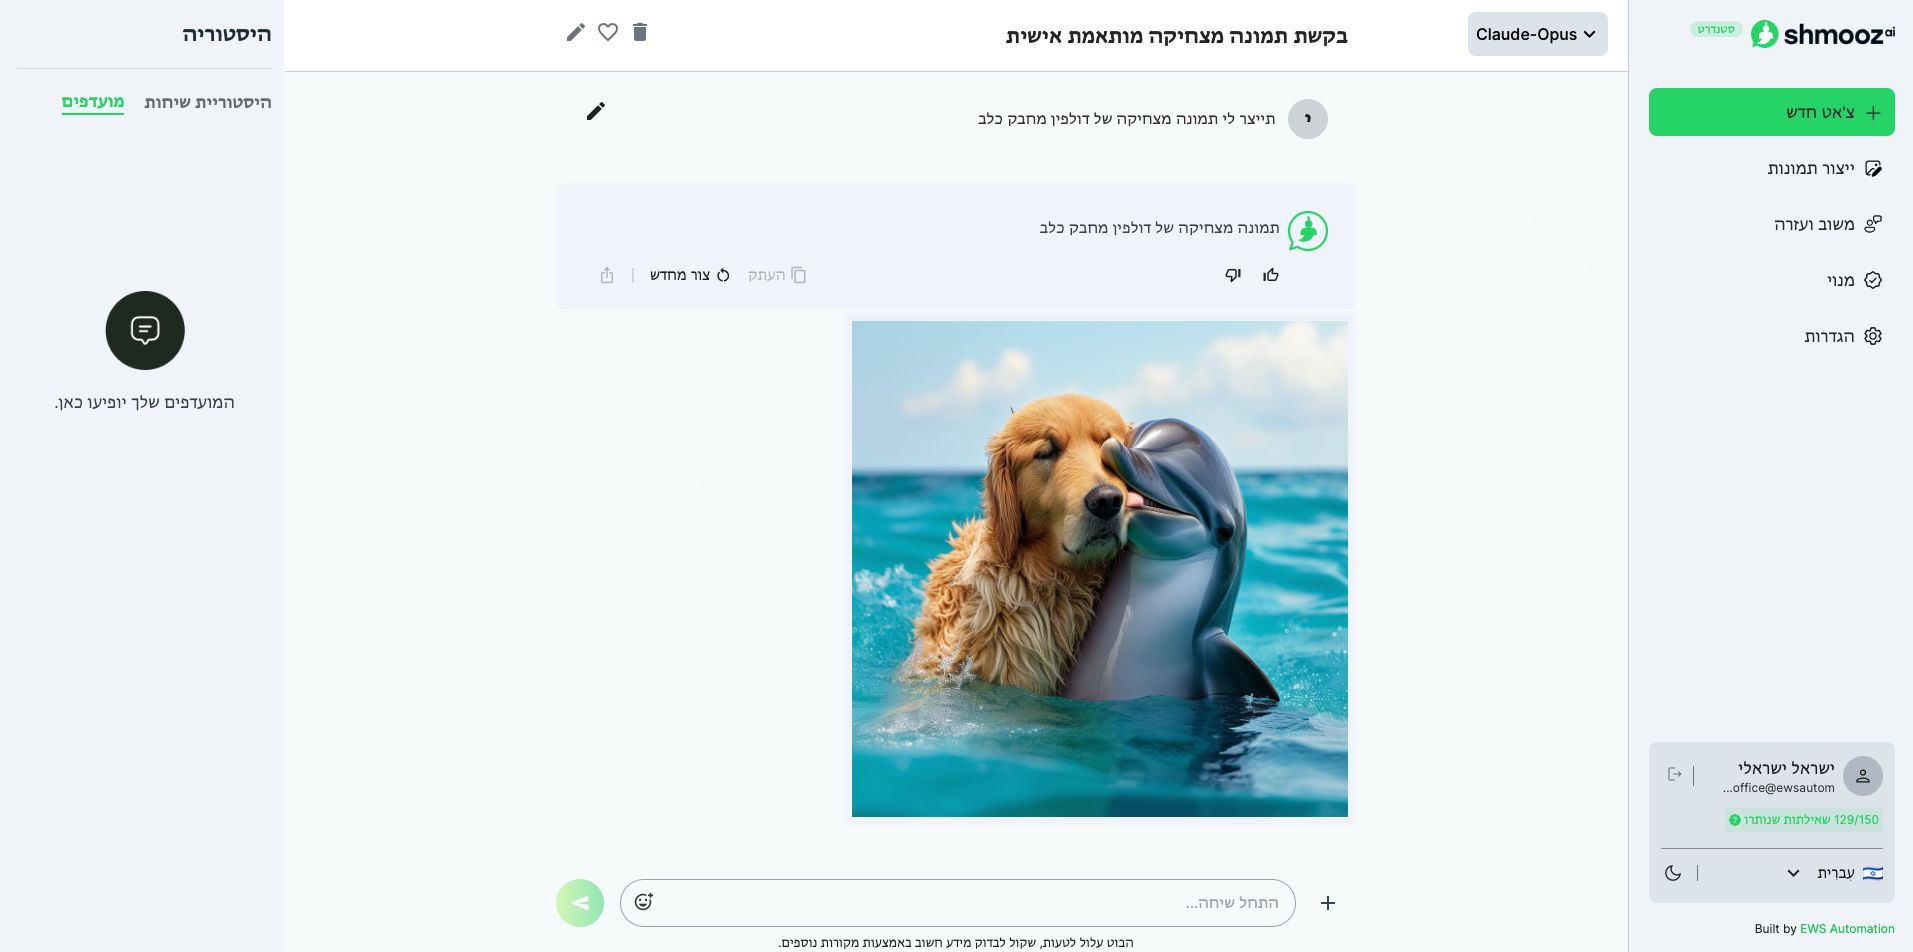Toggle dark mode with the moon icon
This screenshot has height=952, width=1913.
click(1673, 873)
